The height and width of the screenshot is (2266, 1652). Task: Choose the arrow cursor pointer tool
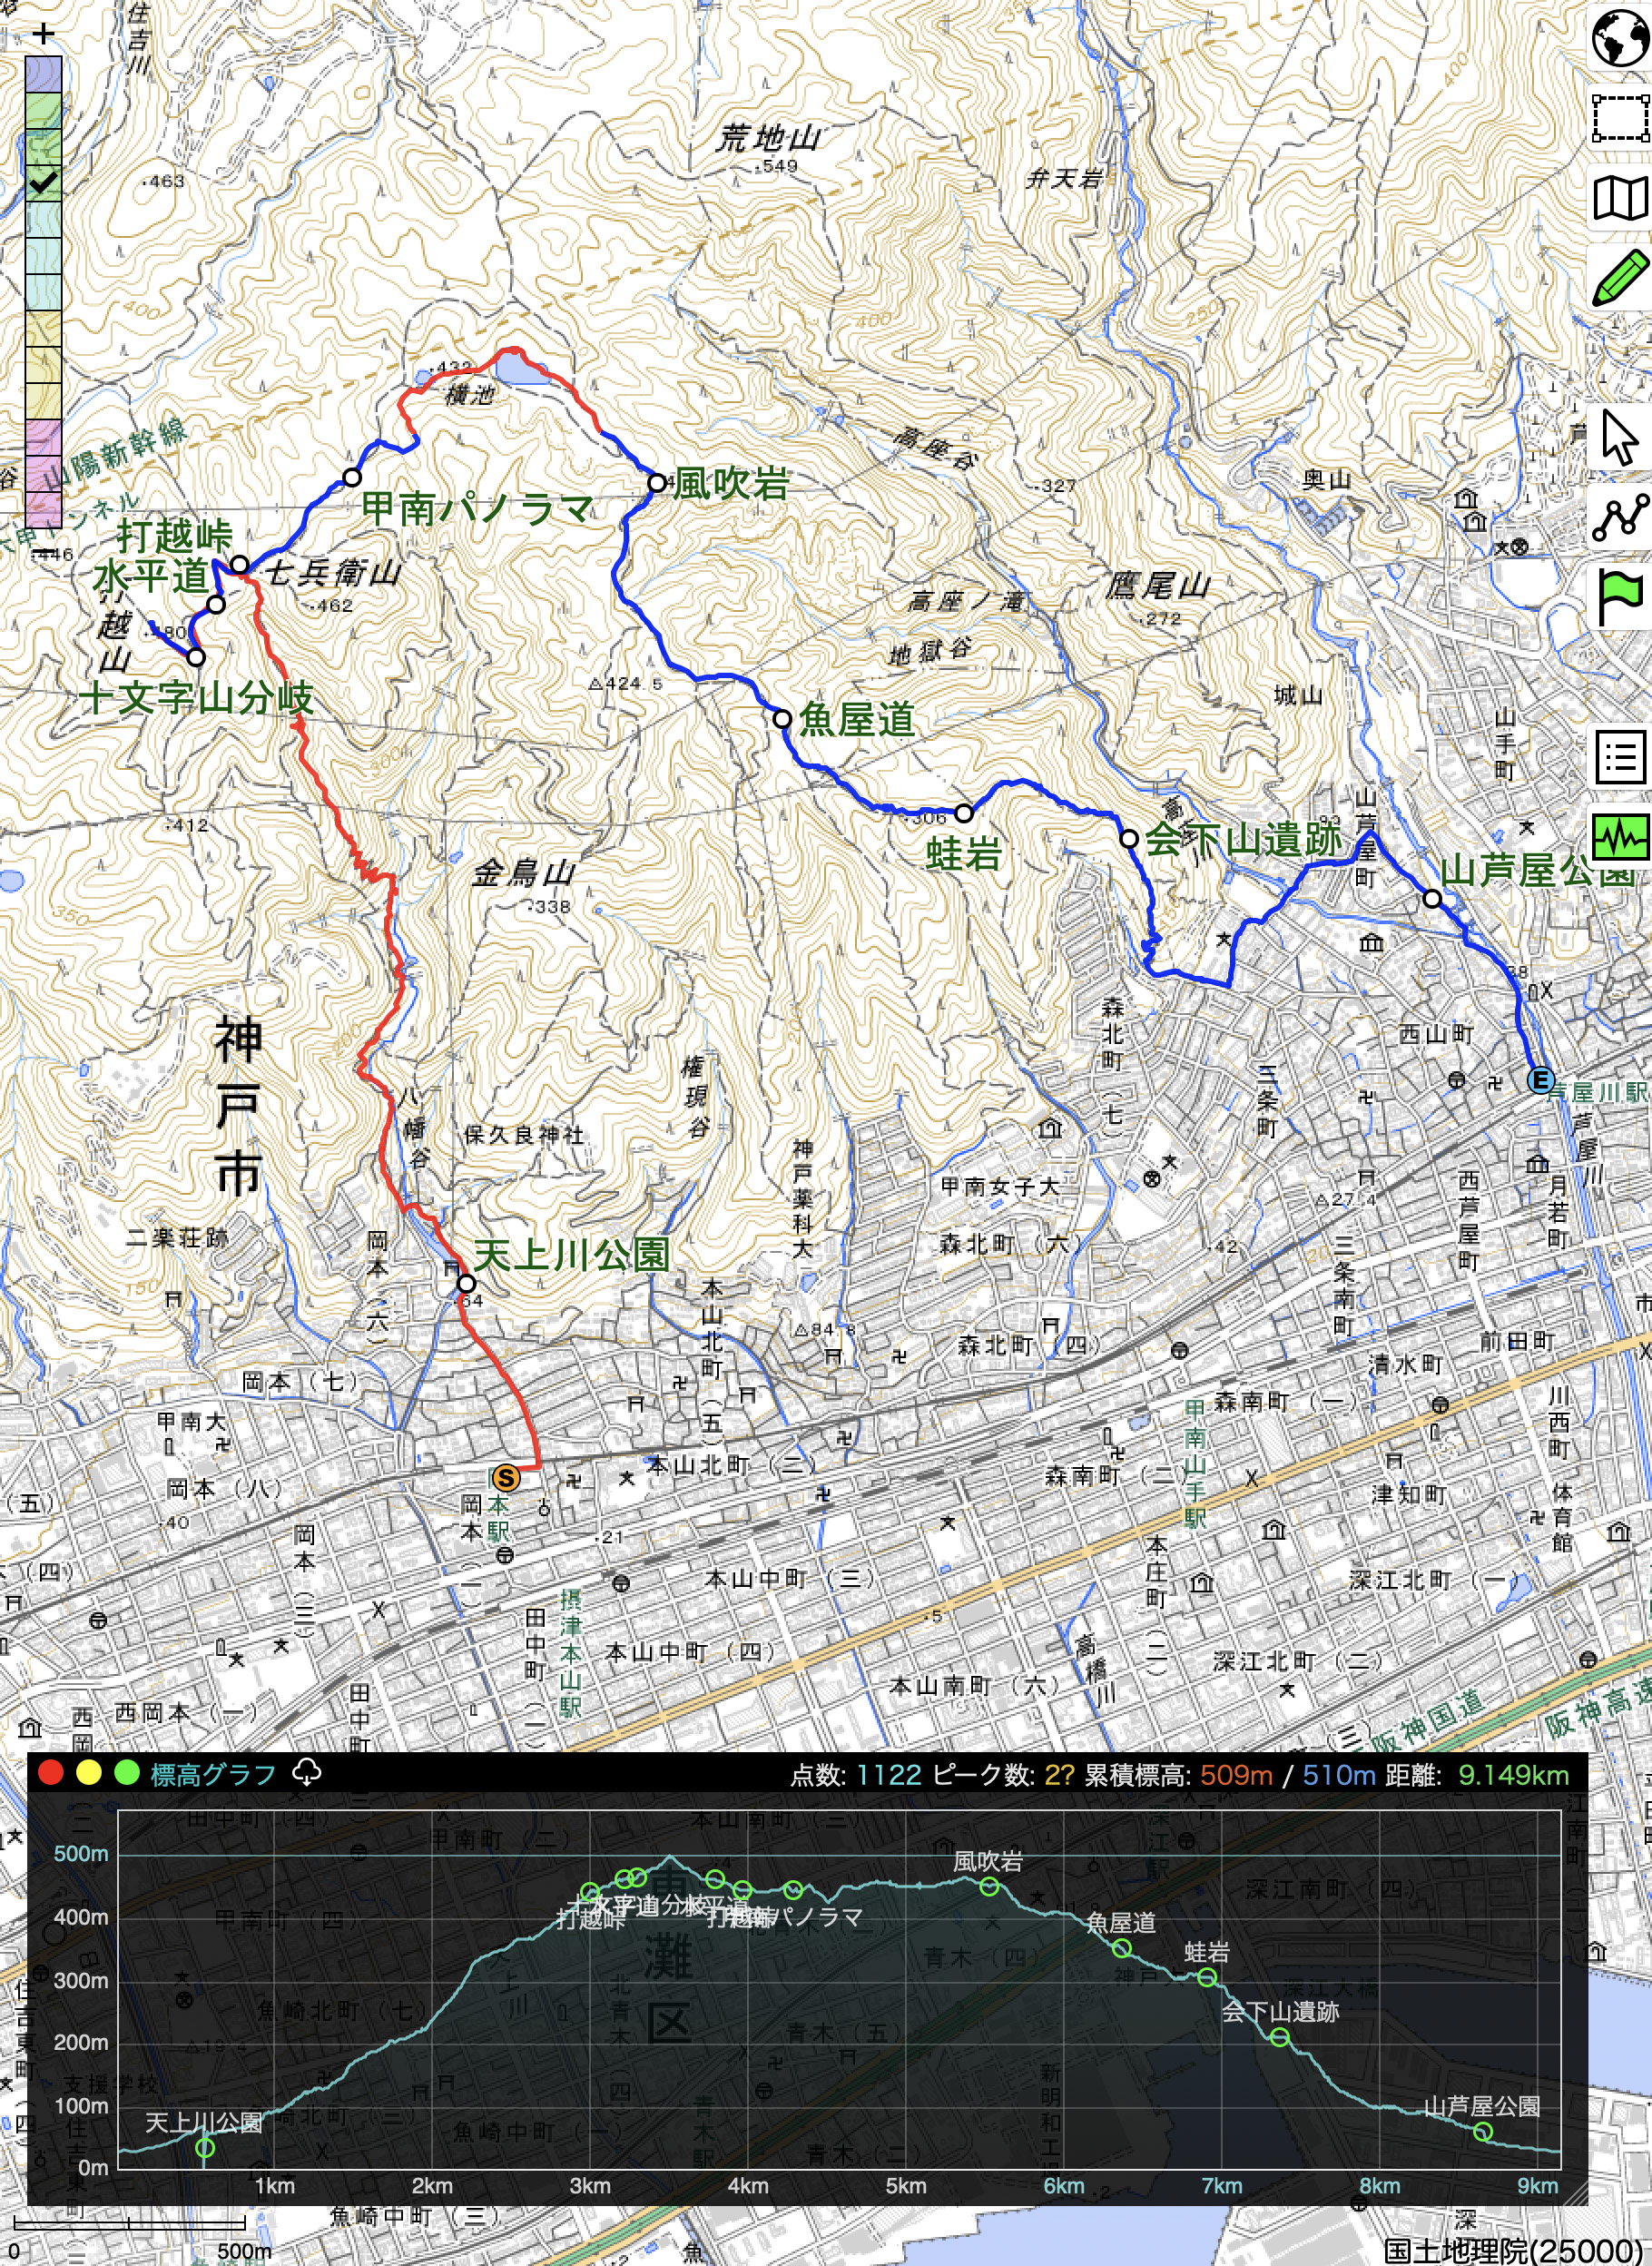(1620, 437)
